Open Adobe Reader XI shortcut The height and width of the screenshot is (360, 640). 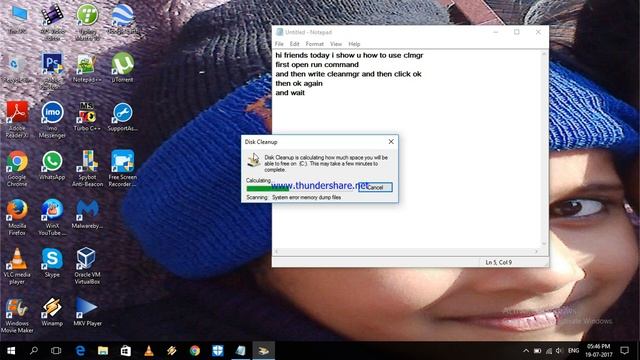pyautogui.click(x=17, y=119)
